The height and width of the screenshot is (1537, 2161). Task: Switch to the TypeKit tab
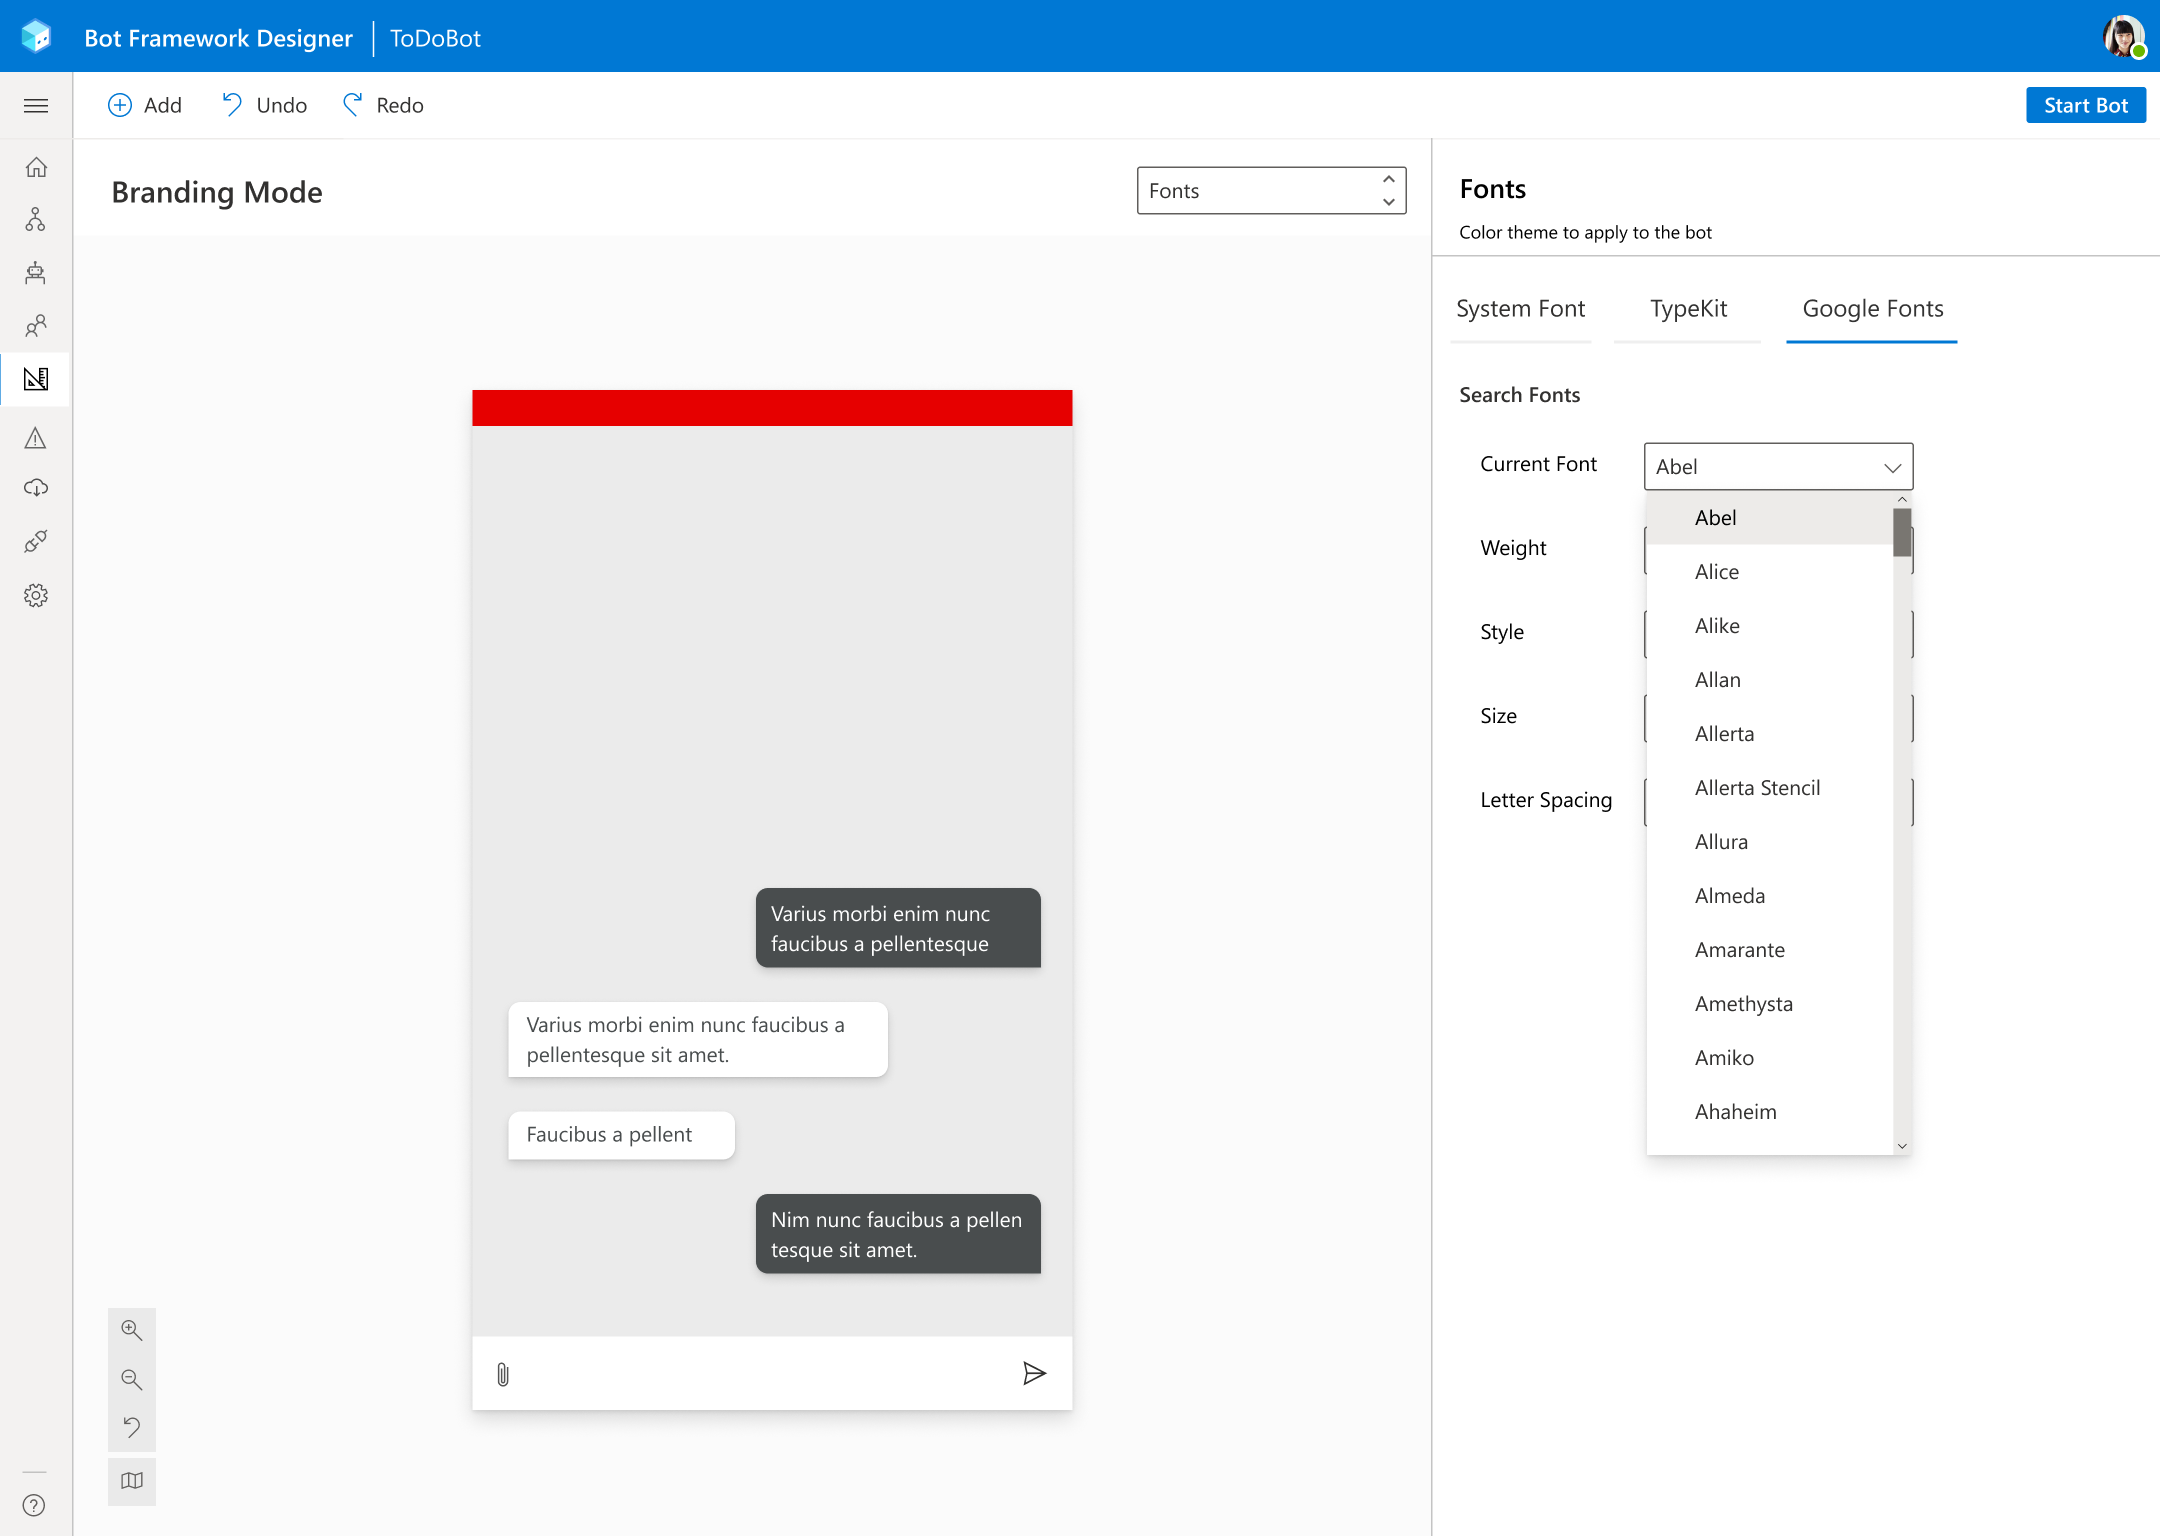[x=1688, y=309]
